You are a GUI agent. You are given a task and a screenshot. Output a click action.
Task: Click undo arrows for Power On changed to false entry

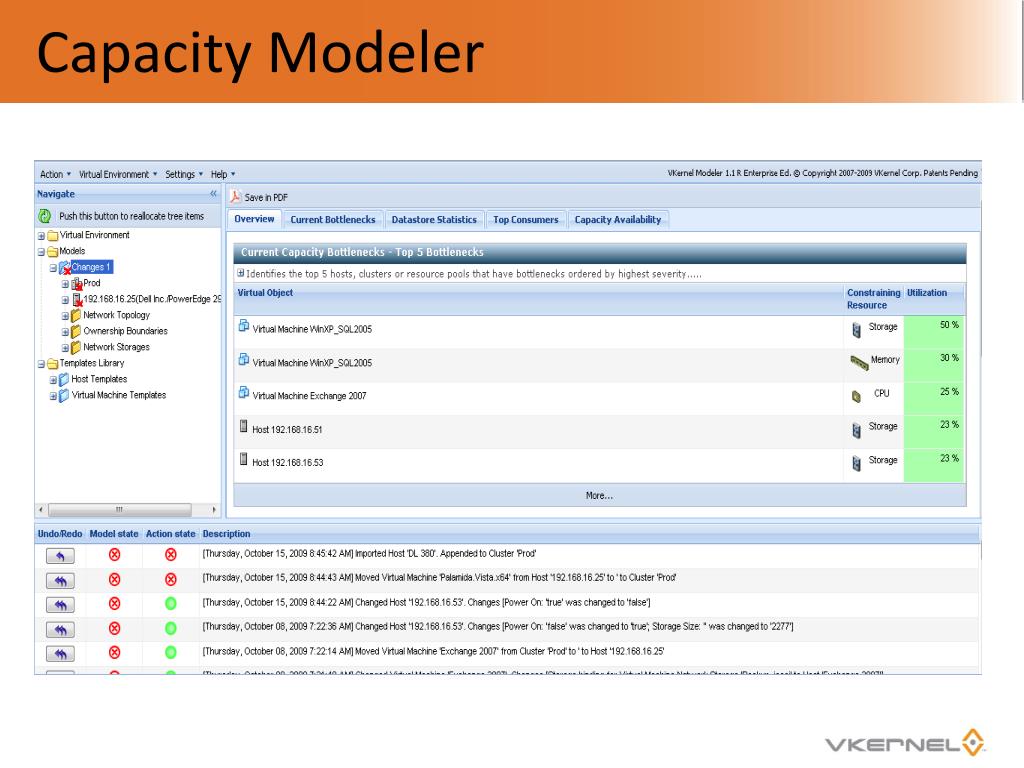(x=60, y=605)
